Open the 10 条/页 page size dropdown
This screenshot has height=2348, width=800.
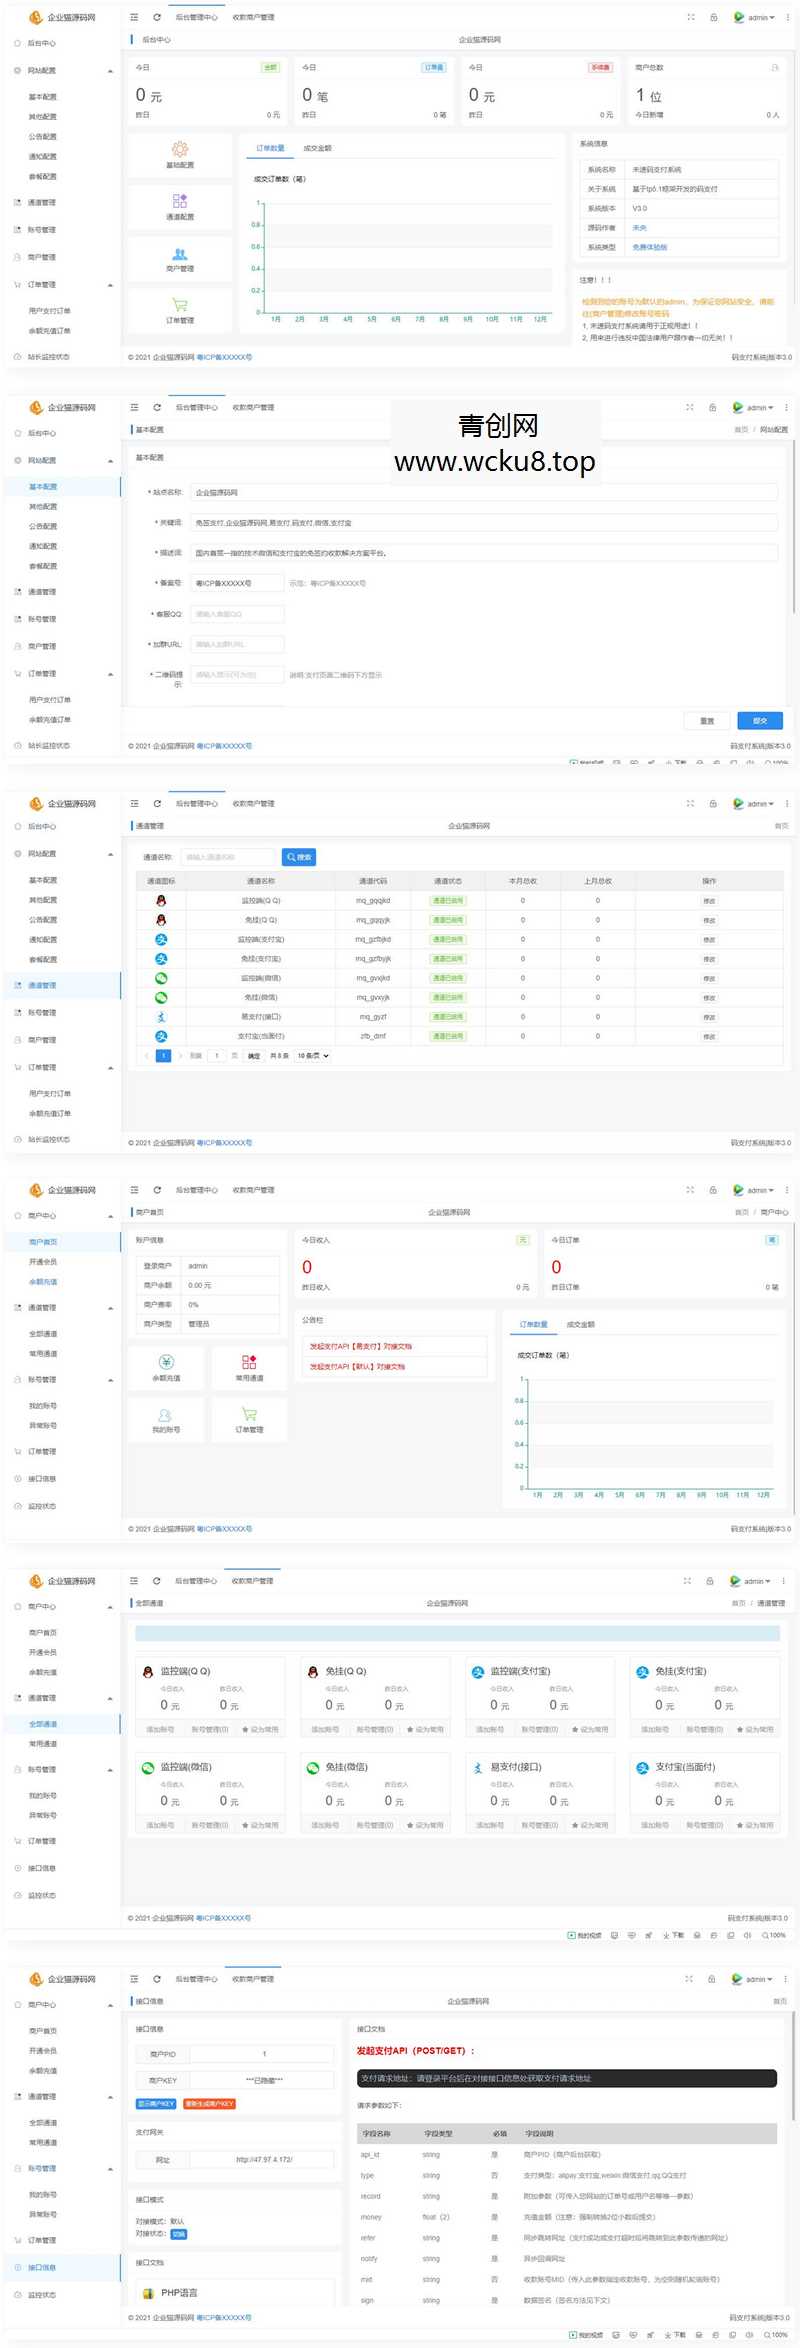coord(313,1056)
